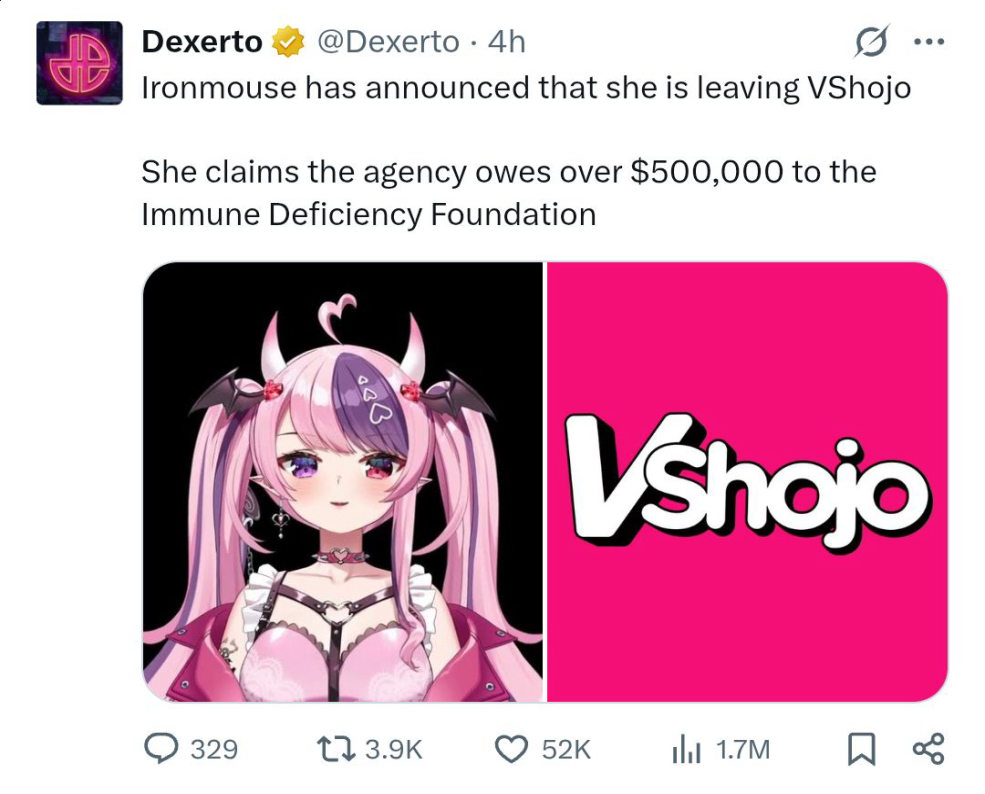Click the repost arrows icon

coord(335,749)
